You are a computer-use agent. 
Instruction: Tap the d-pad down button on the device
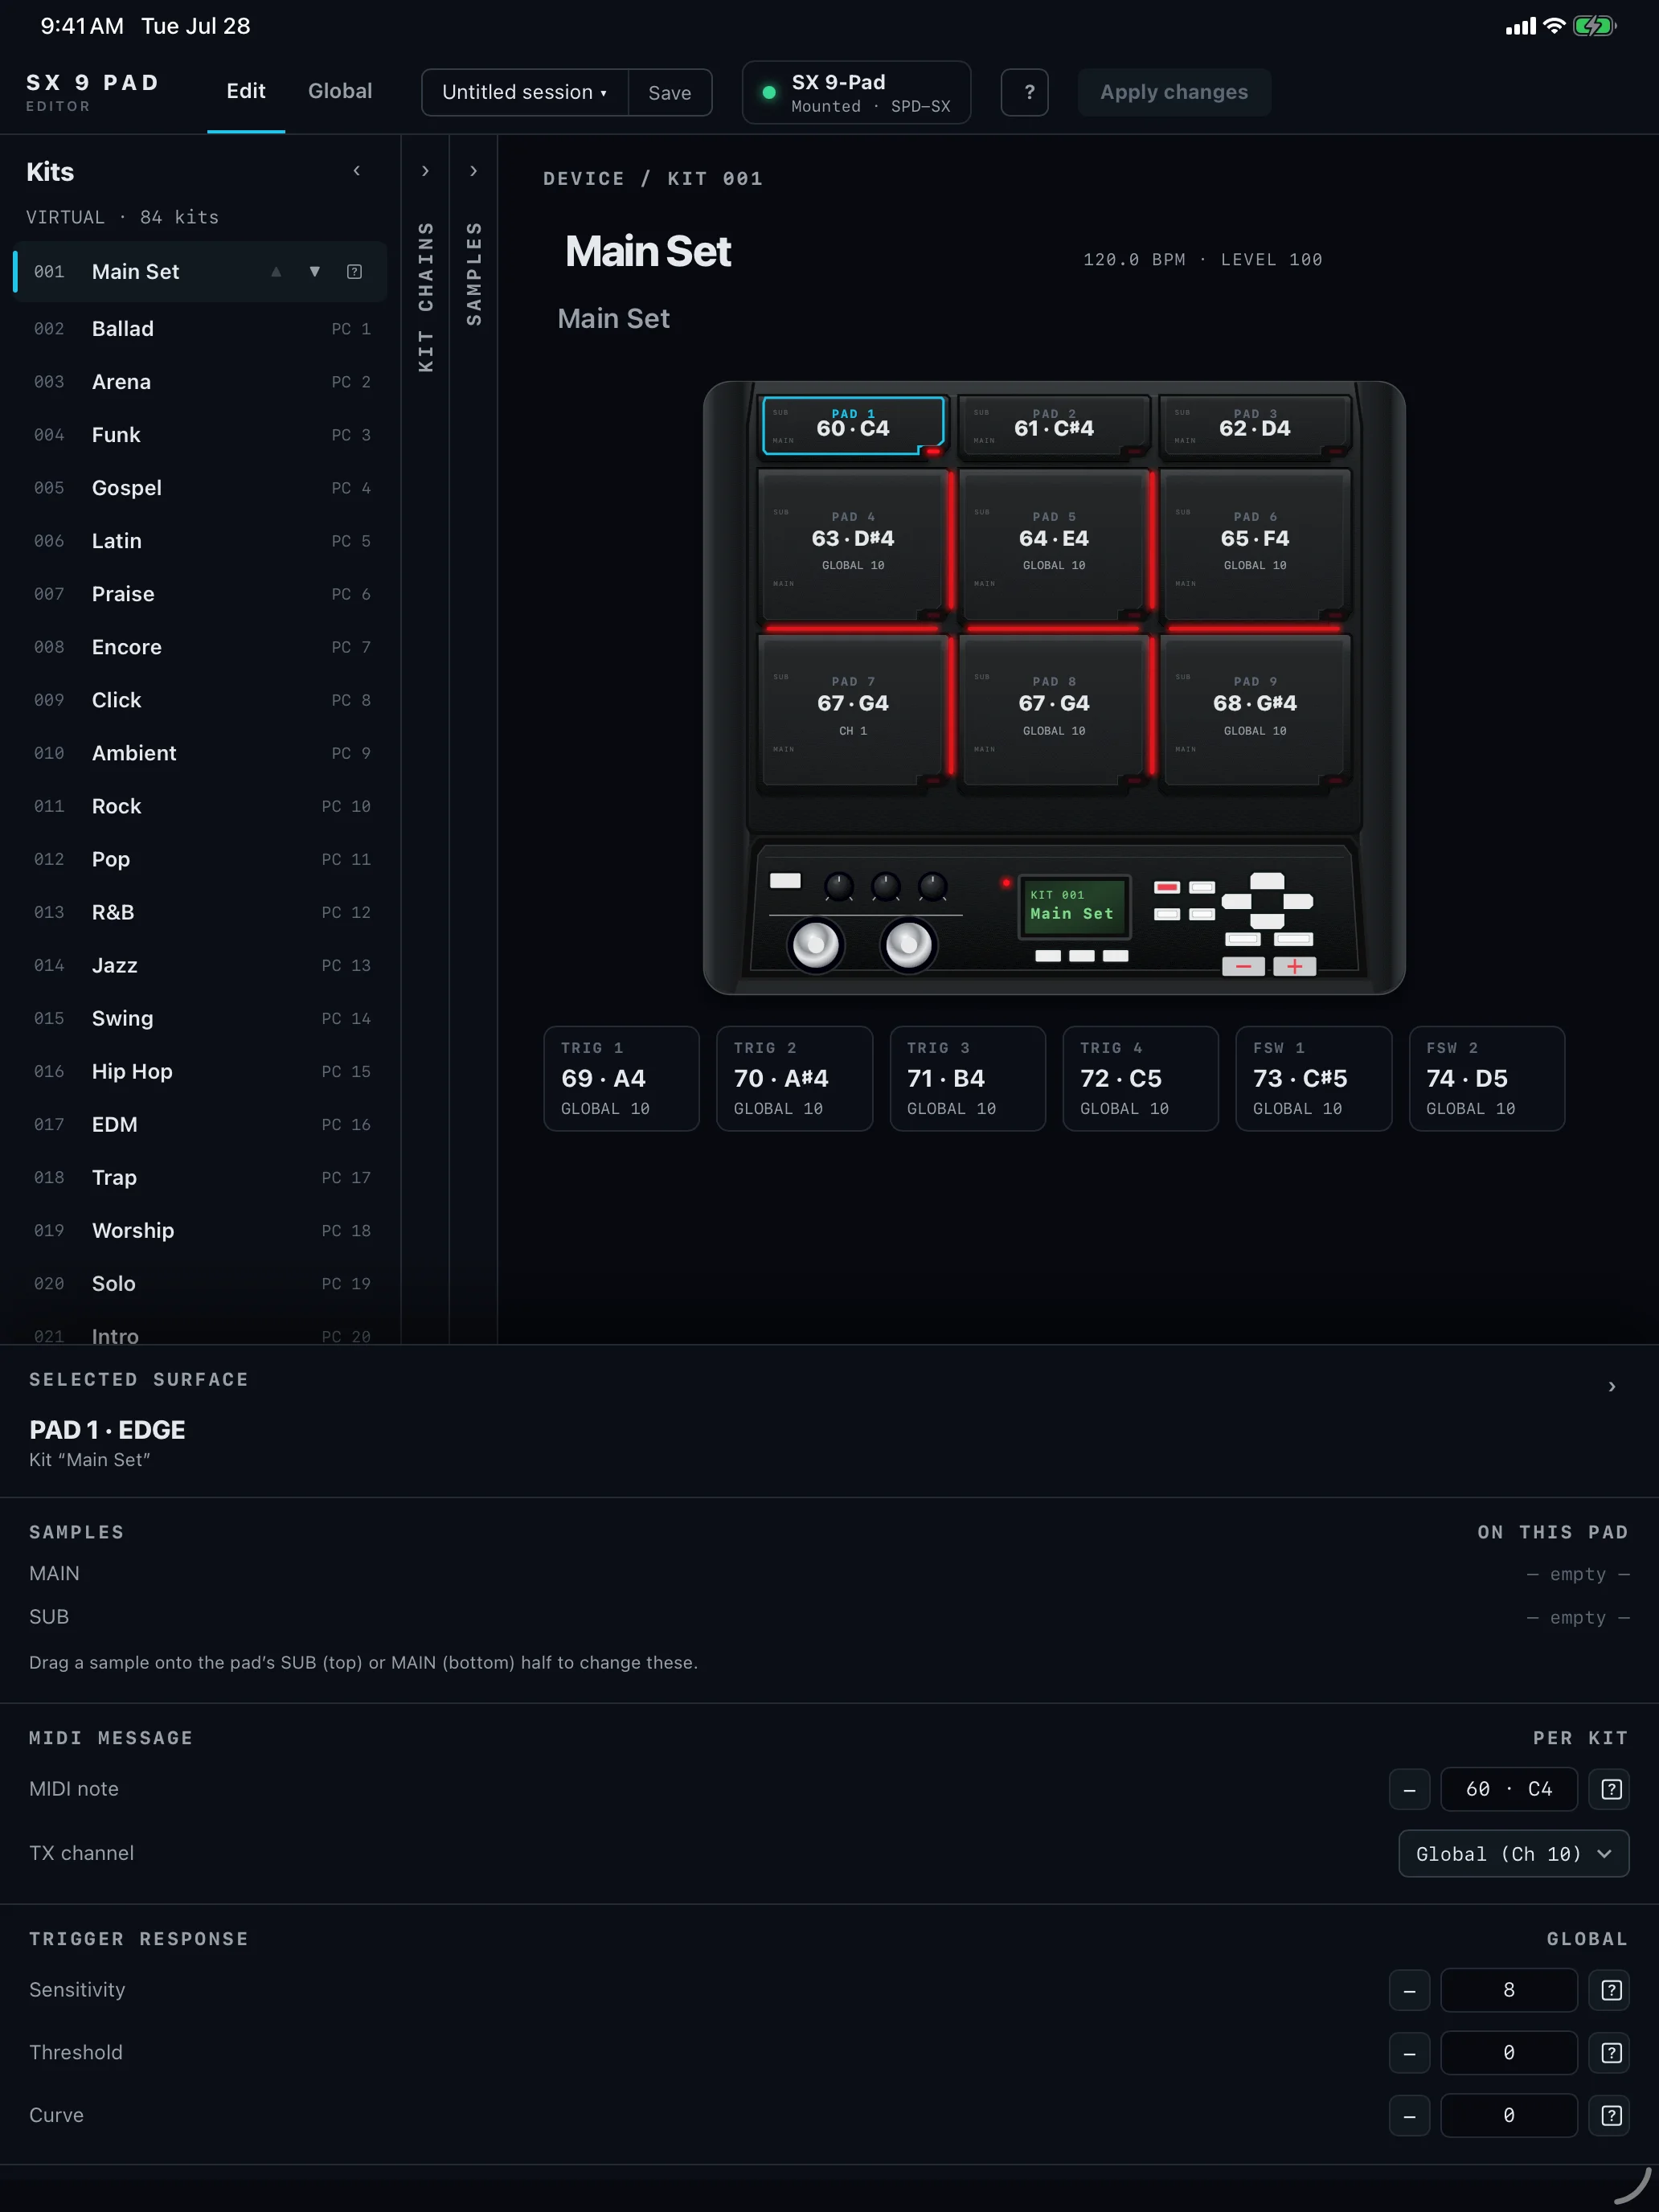click(1267, 921)
